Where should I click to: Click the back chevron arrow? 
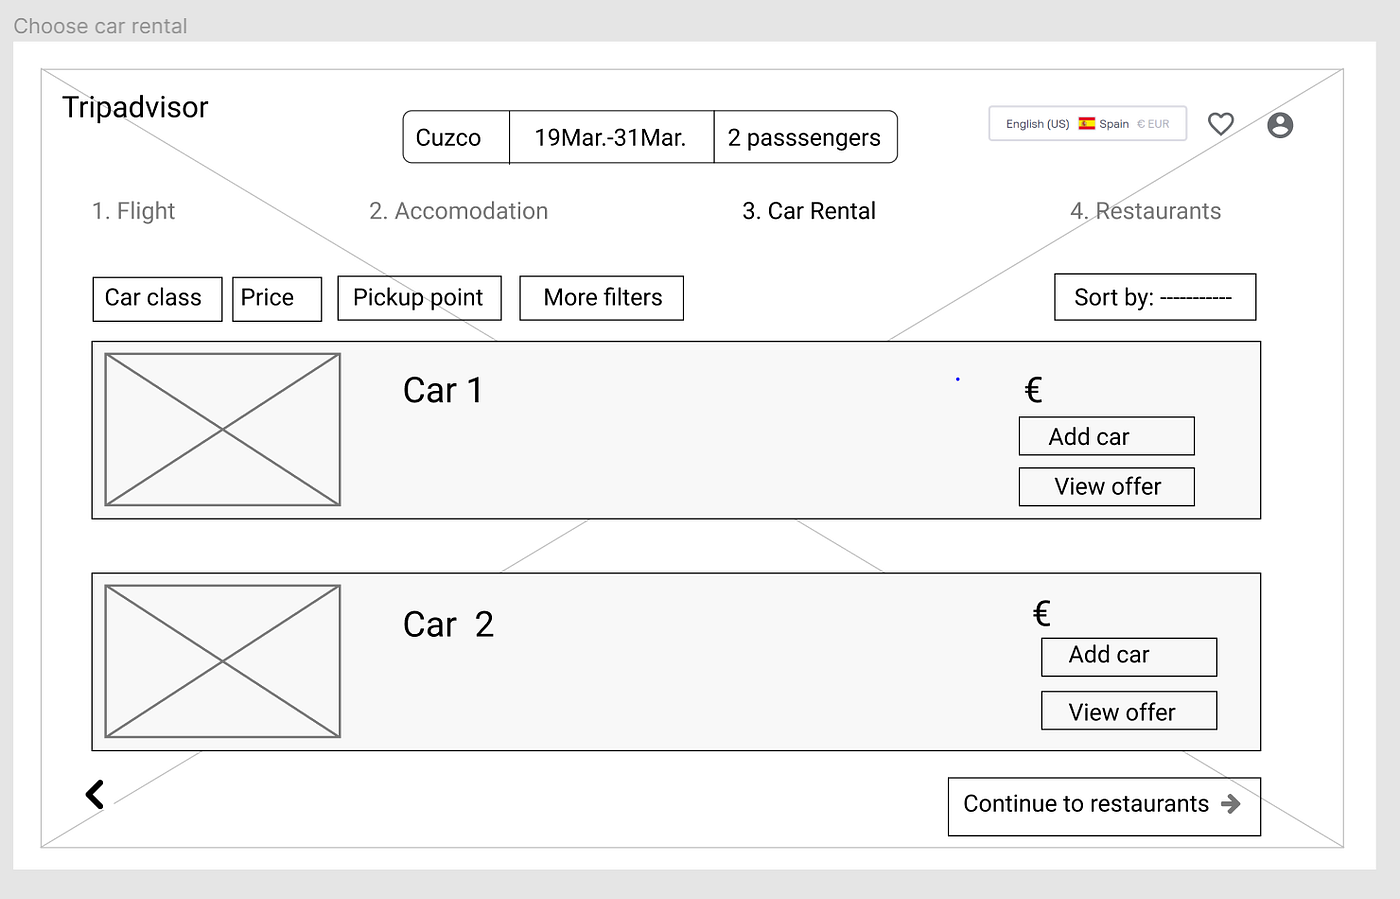coord(95,795)
